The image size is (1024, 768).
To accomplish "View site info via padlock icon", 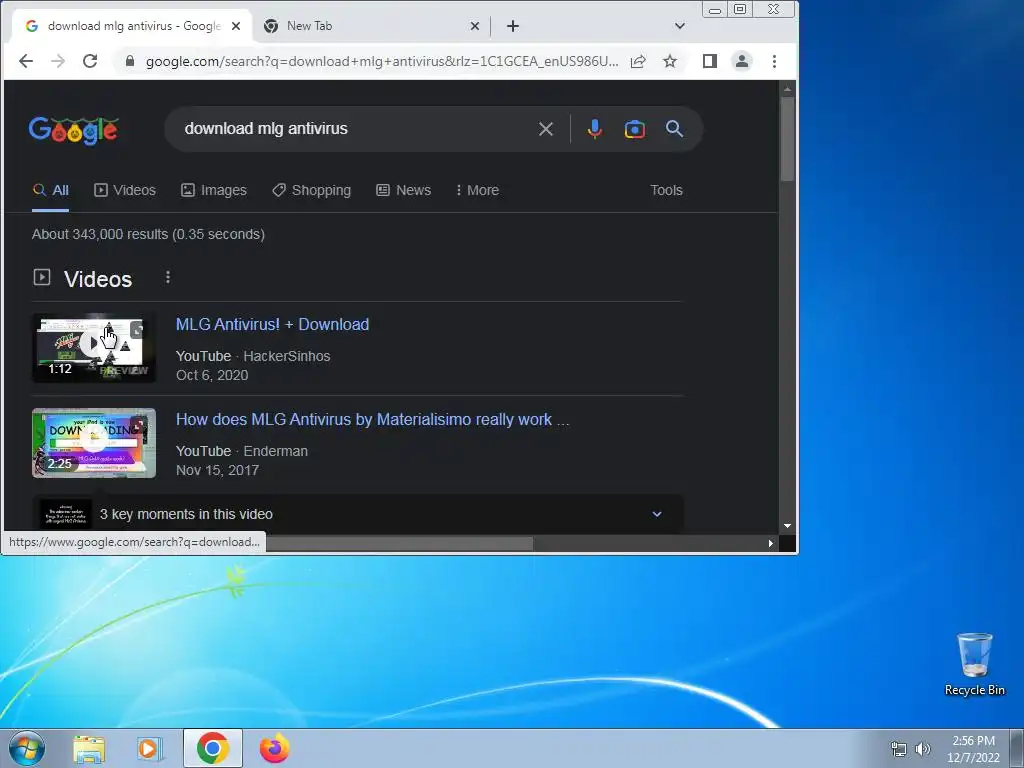I will (x=130, y=61).
